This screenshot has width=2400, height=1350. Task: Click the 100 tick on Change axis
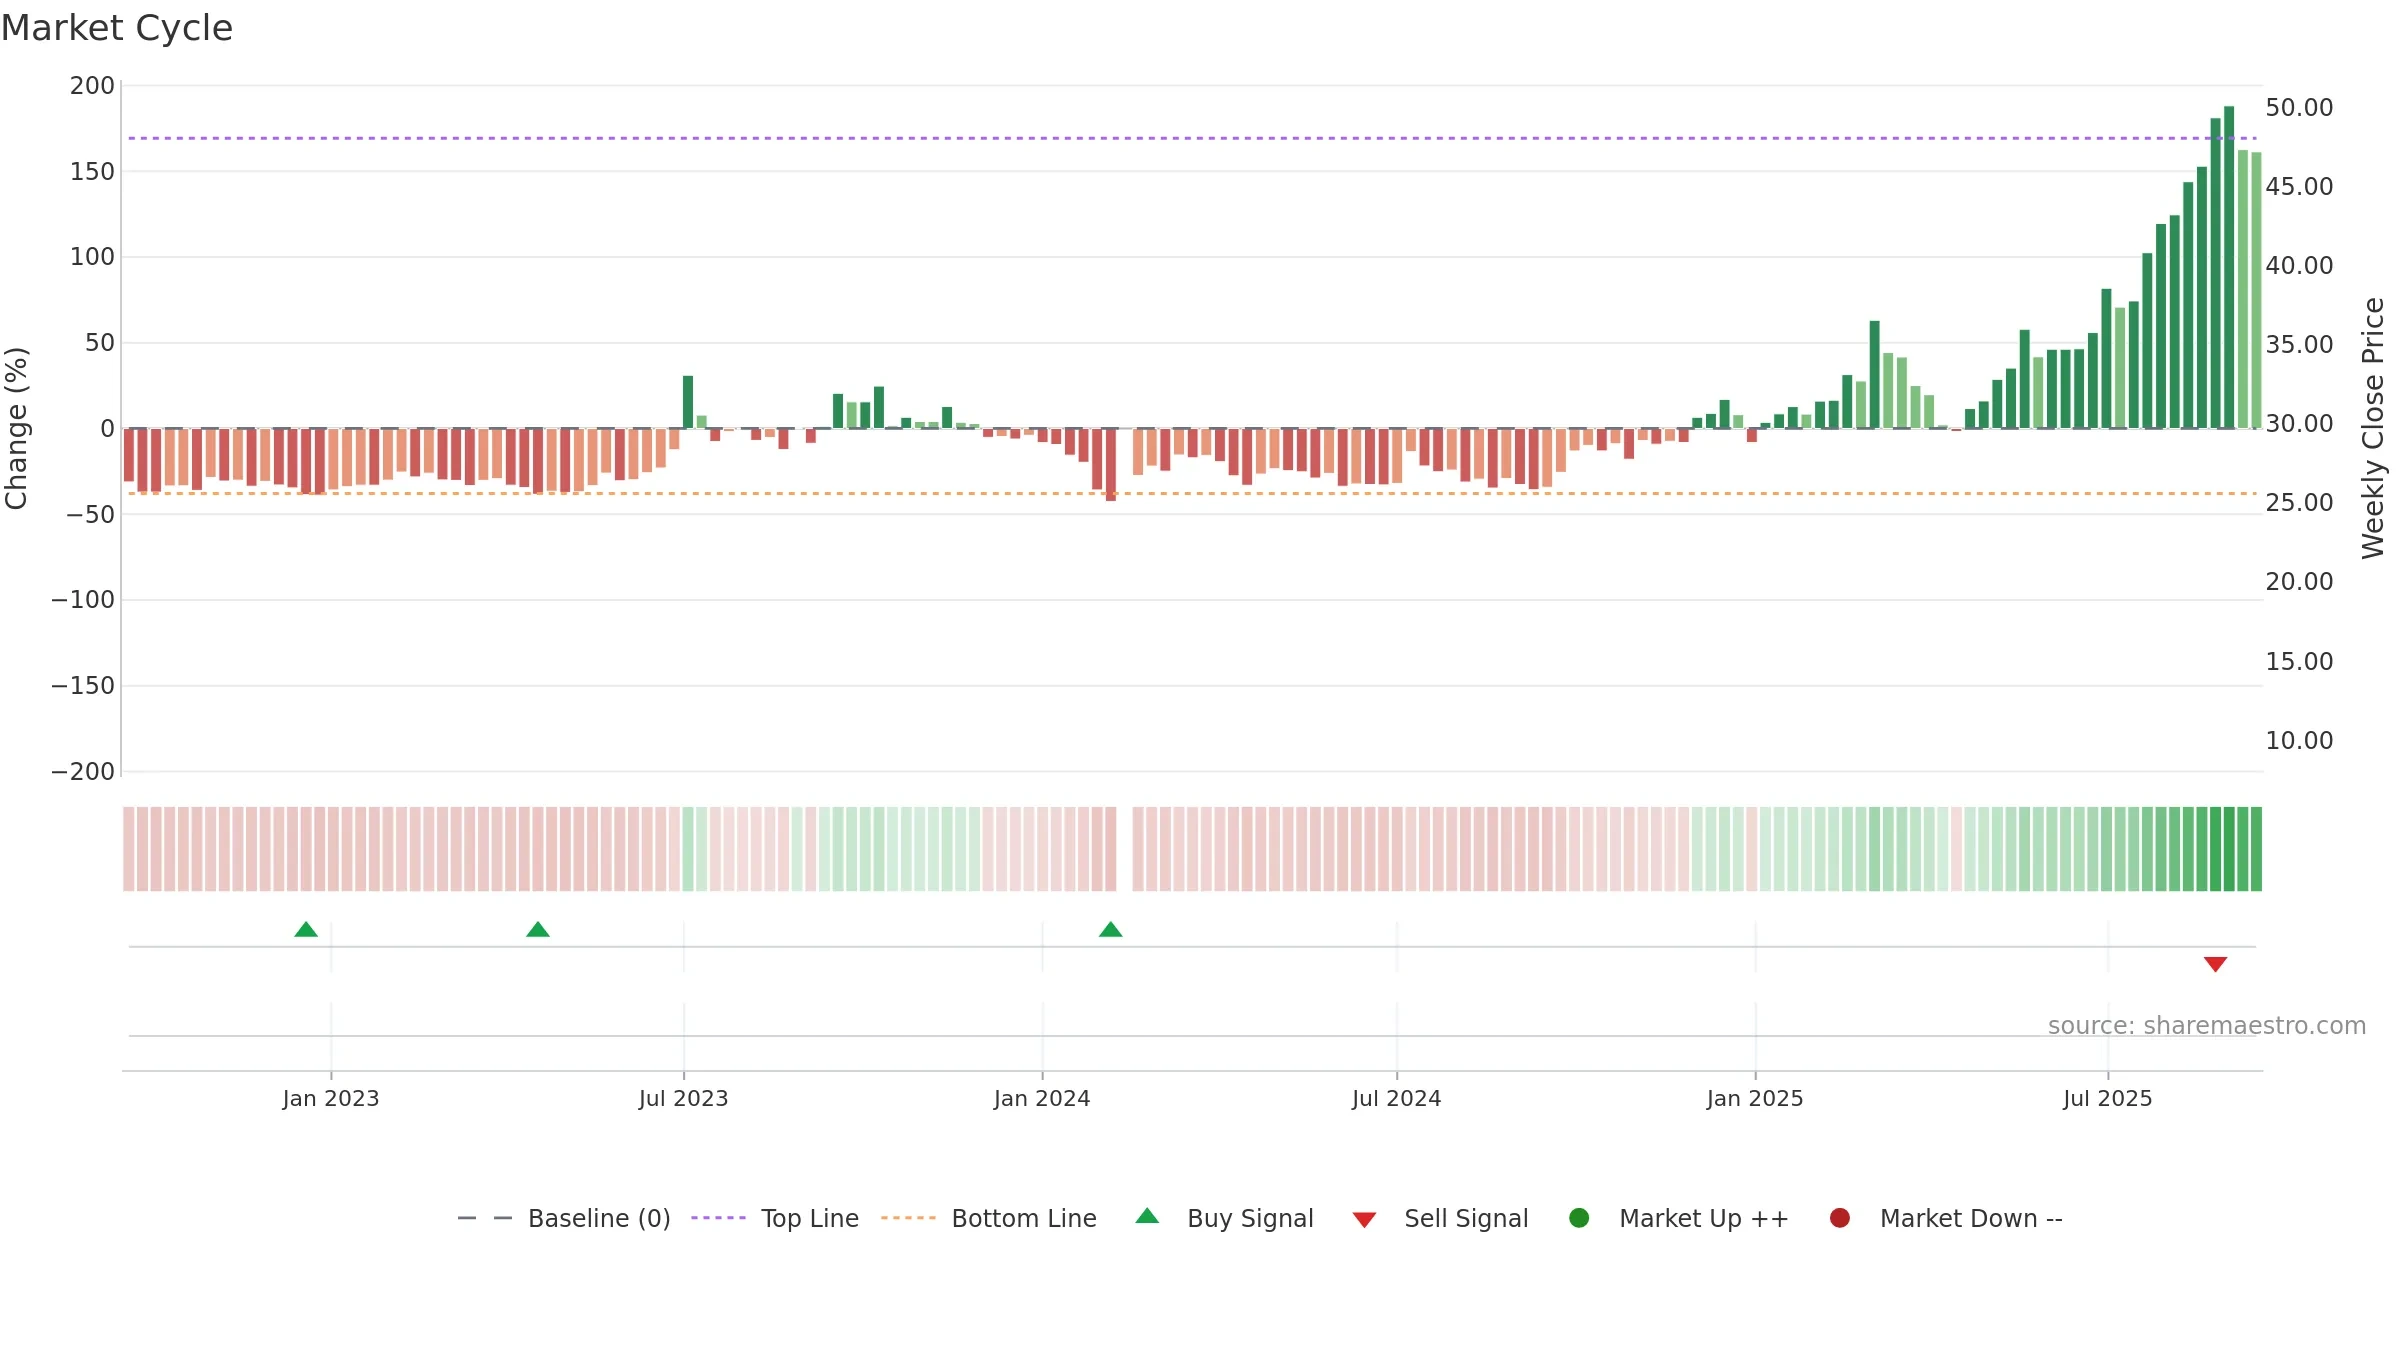tap(92, 257)
